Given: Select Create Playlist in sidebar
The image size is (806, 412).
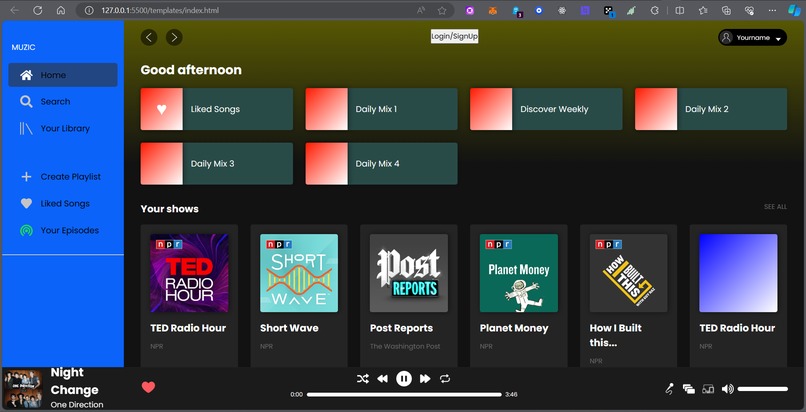Looking at the screenshot, I should tap(63, 177).
